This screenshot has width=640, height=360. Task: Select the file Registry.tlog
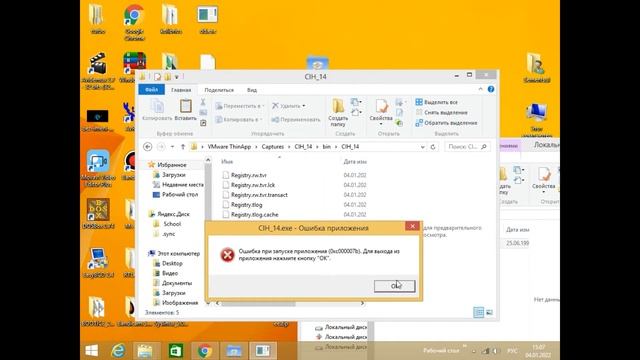click(x=247, y=204)
